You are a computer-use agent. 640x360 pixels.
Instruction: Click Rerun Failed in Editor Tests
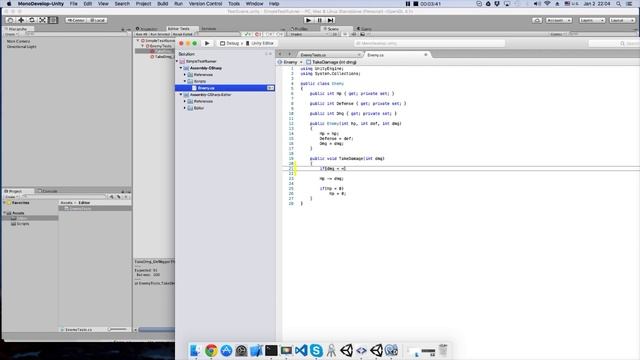pos(182,34)
